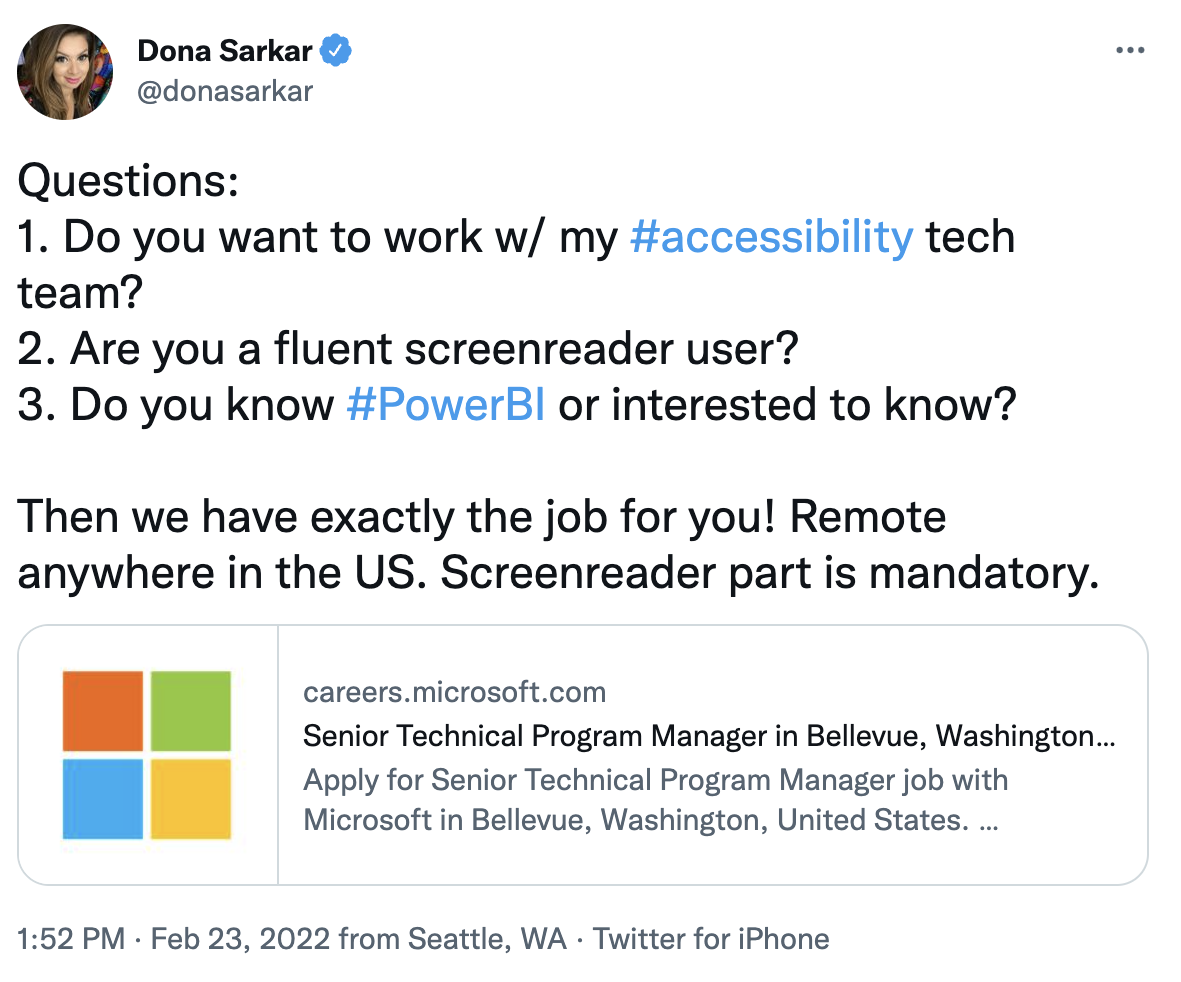1181x982 pixels.
Task: Click the tweet text body
Action: point(558,377)
